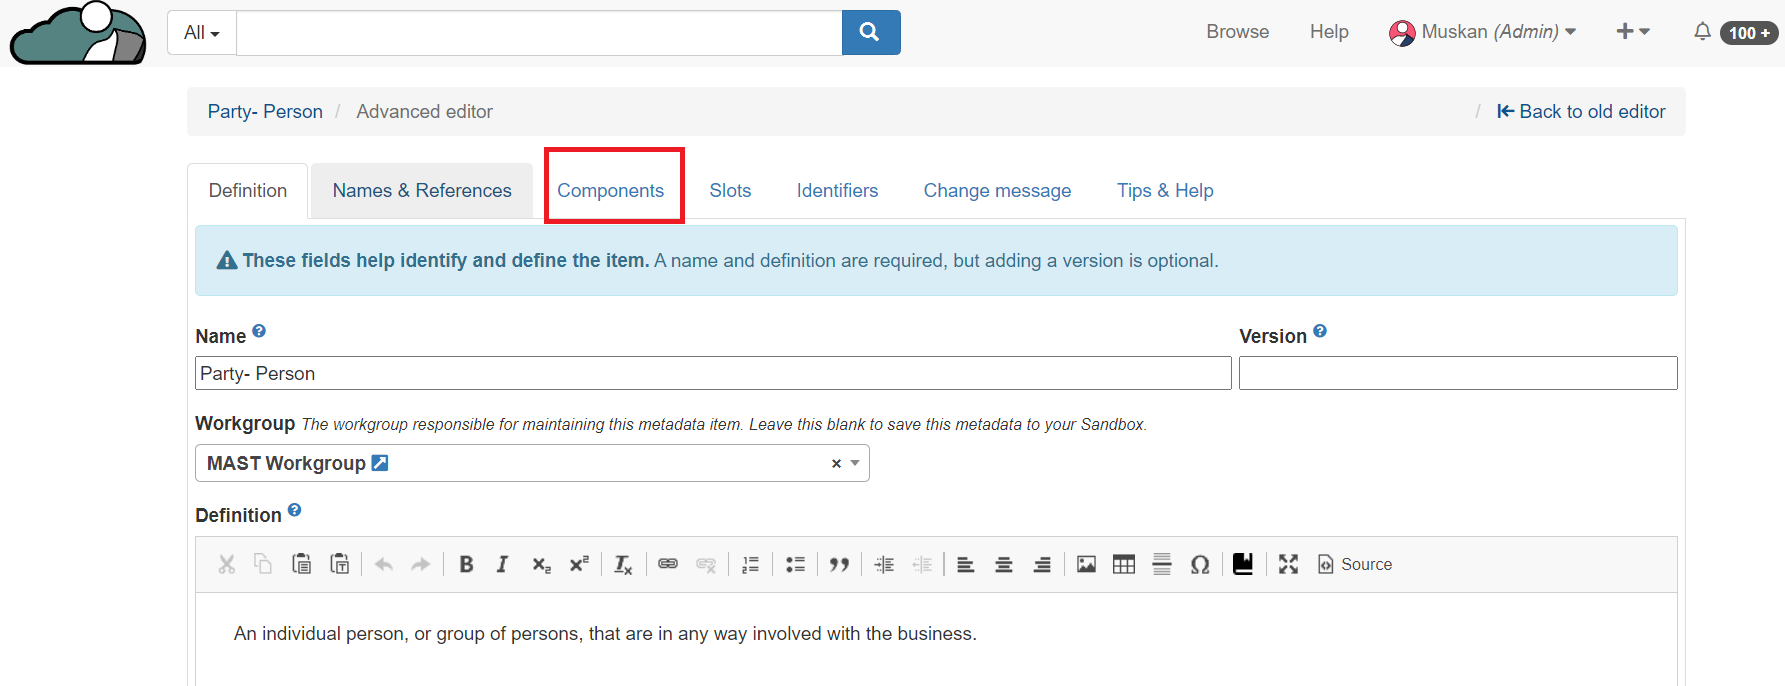The height and width of the screenshot is (686, 1785).
Task: Expand the Muskan (Admin) user menu
Action: [x=1483, y=32]
